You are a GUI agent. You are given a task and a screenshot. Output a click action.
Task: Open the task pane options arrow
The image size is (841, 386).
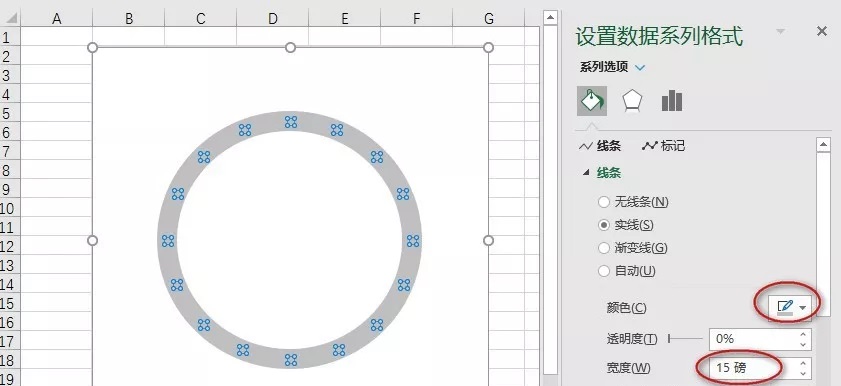(780, 32)
